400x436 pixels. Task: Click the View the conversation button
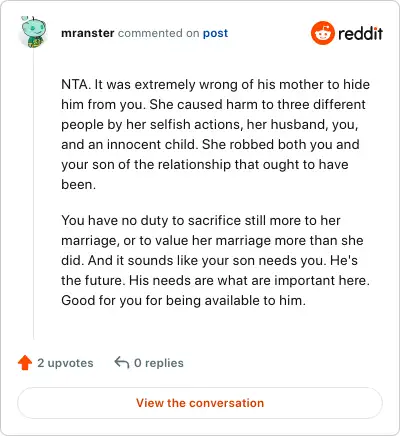[x=200, y=403]
